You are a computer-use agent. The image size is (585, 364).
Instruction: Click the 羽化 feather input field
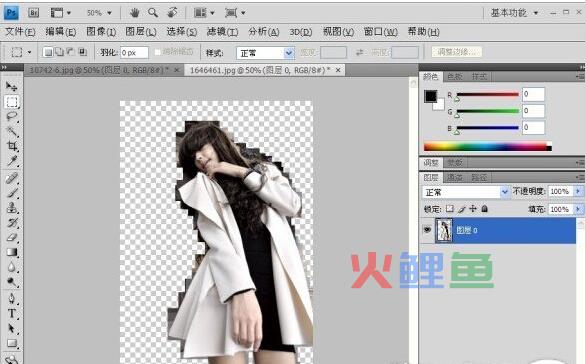coord(134,53)
